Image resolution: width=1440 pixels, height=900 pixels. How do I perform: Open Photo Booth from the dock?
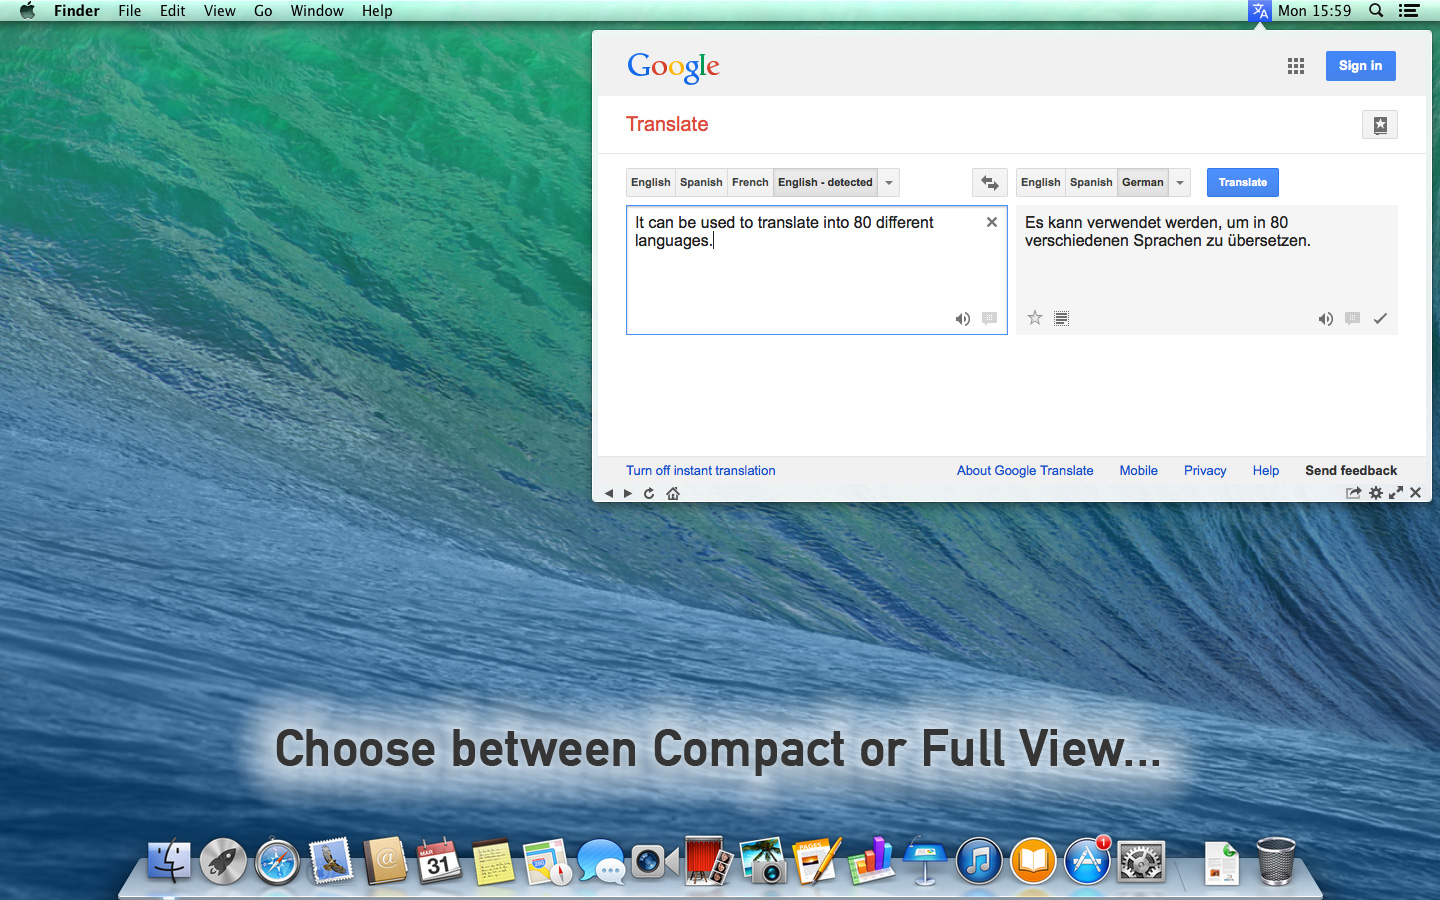(x=709, y=862)
